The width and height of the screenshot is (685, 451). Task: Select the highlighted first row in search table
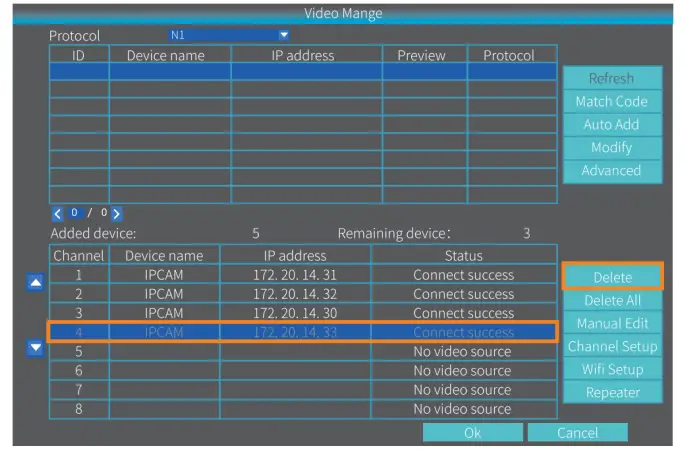303,71
